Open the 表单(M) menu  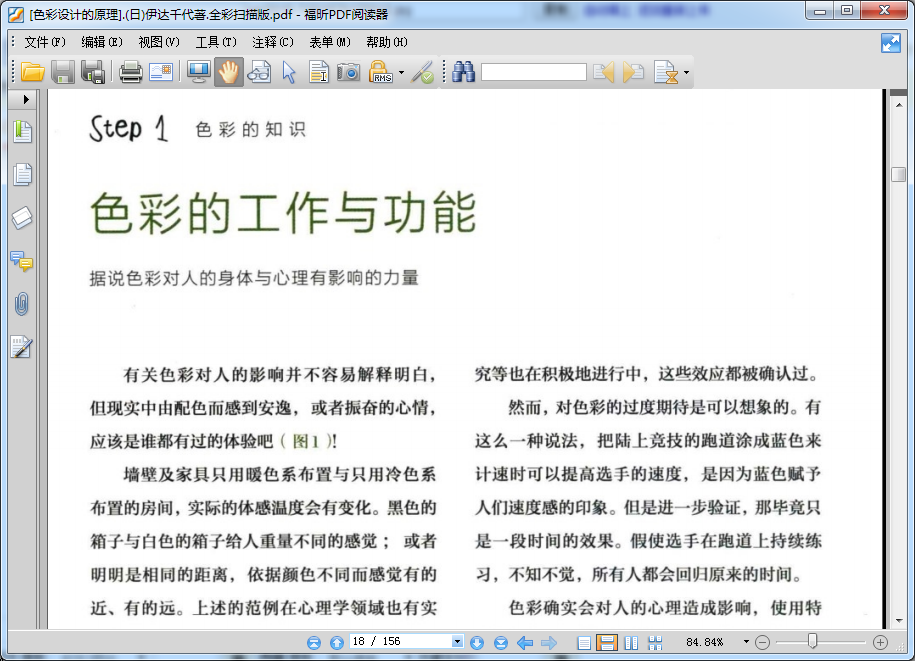[x=330, y=42]
